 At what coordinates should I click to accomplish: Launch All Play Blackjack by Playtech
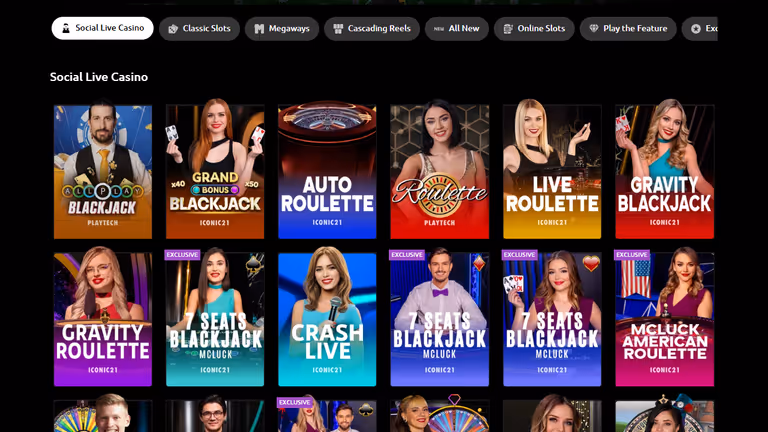pos(103,169)
